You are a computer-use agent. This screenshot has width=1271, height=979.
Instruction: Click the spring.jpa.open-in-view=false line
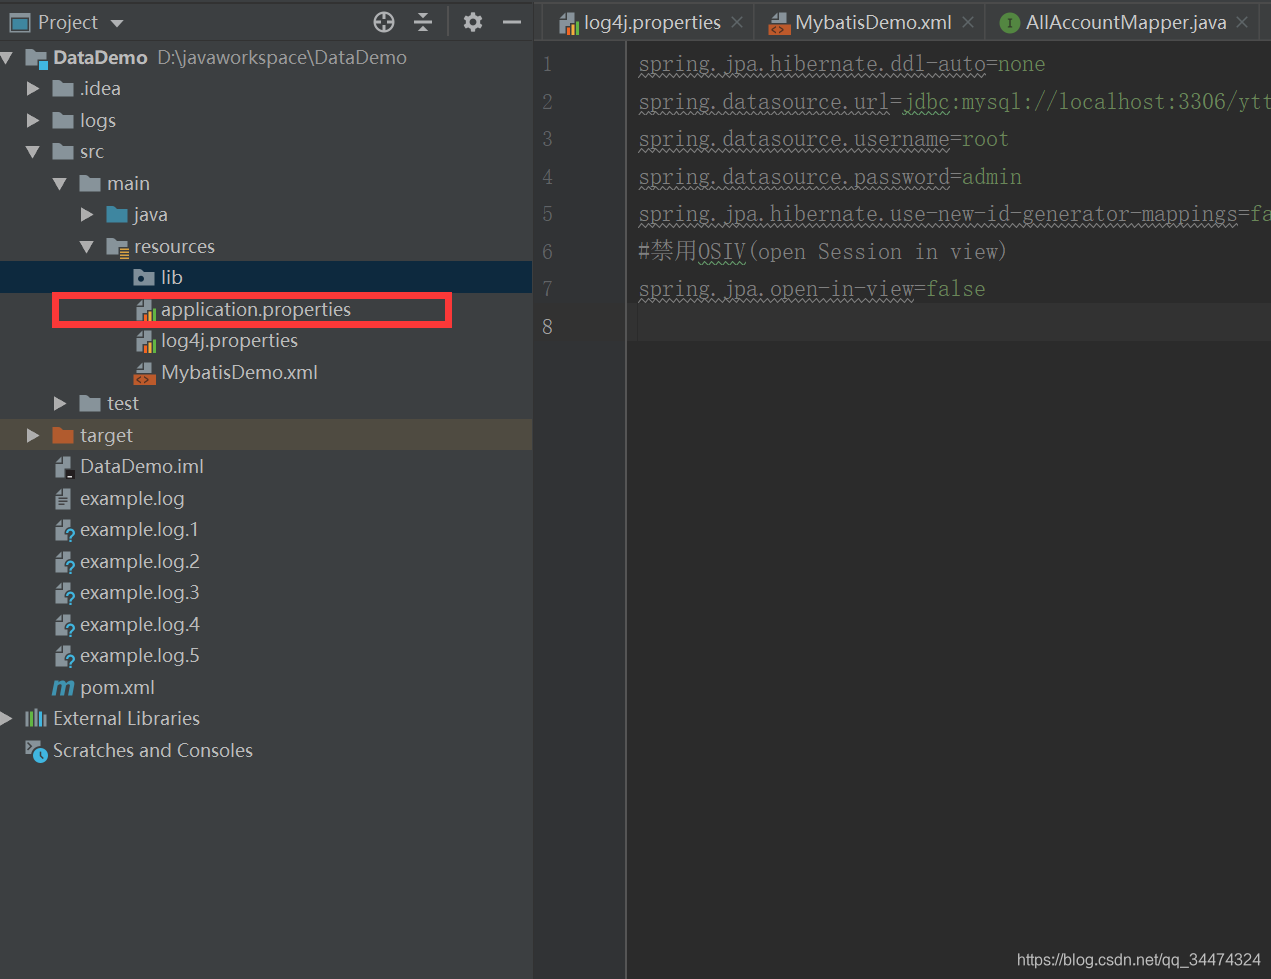[x=812, y=289]
